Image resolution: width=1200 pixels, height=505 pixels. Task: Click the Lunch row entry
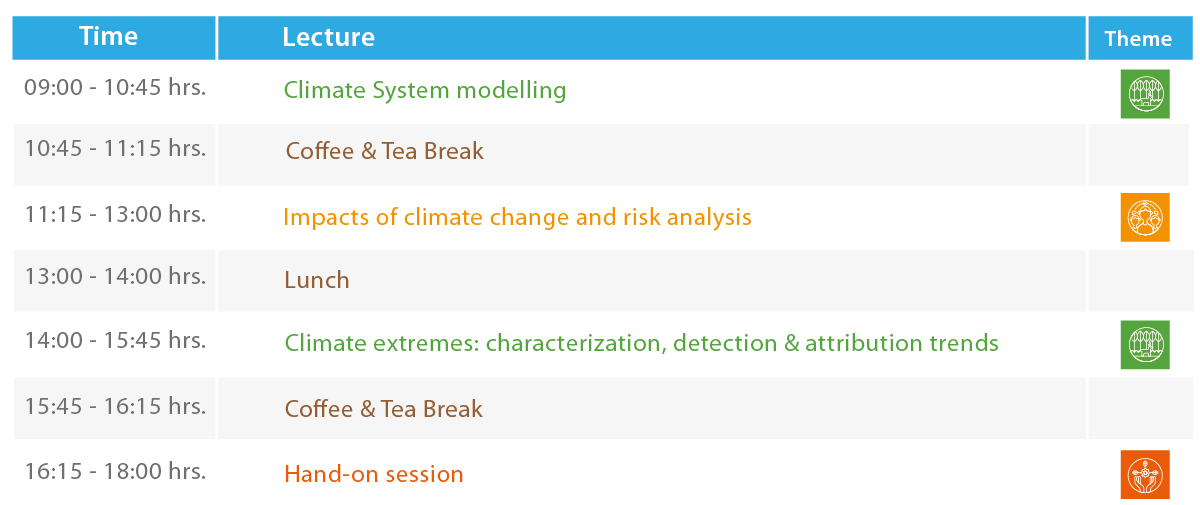point(317,280)
